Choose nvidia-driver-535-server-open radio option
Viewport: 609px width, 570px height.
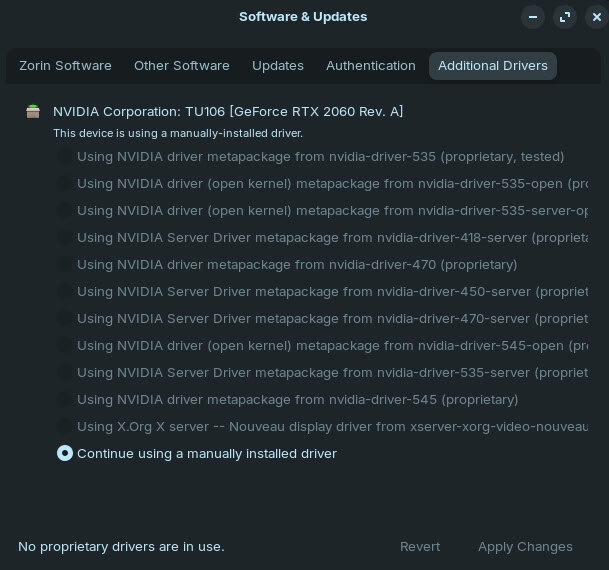tap(65, 210)
